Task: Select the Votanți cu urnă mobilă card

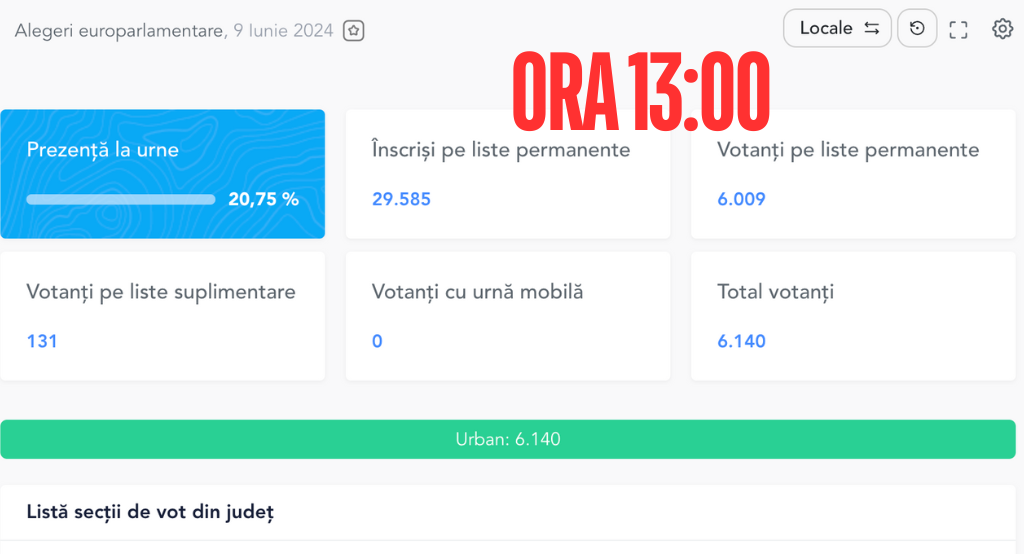Action: click(x=508, y=316)
